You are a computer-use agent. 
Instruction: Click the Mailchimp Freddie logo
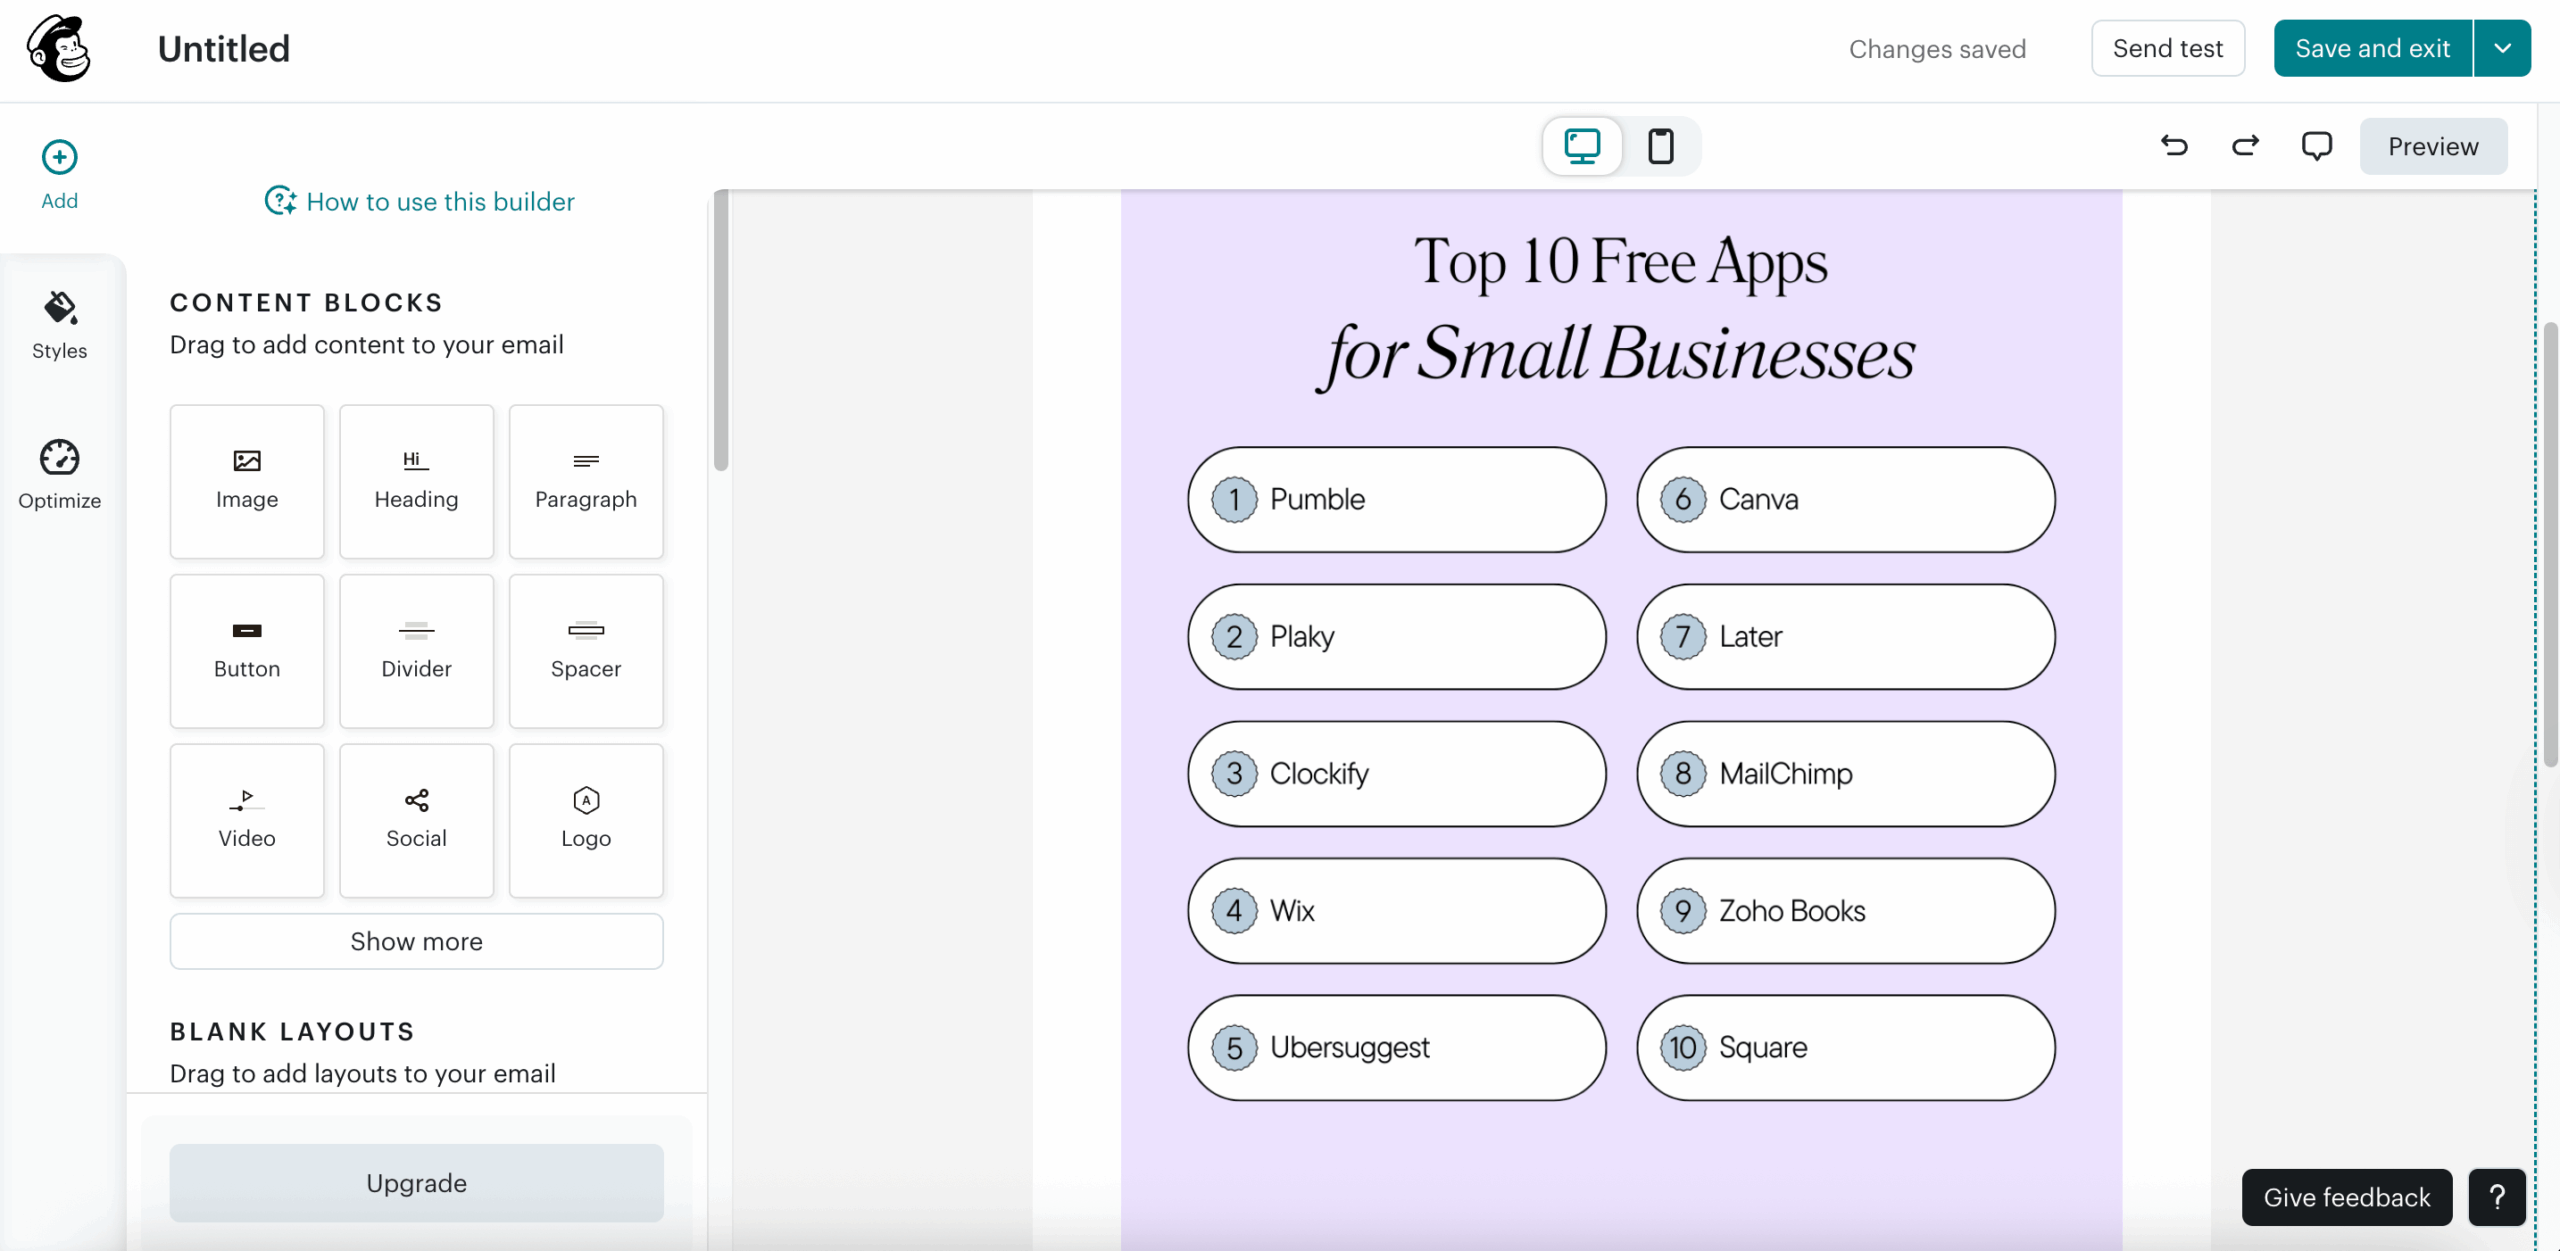pos(59,48)
